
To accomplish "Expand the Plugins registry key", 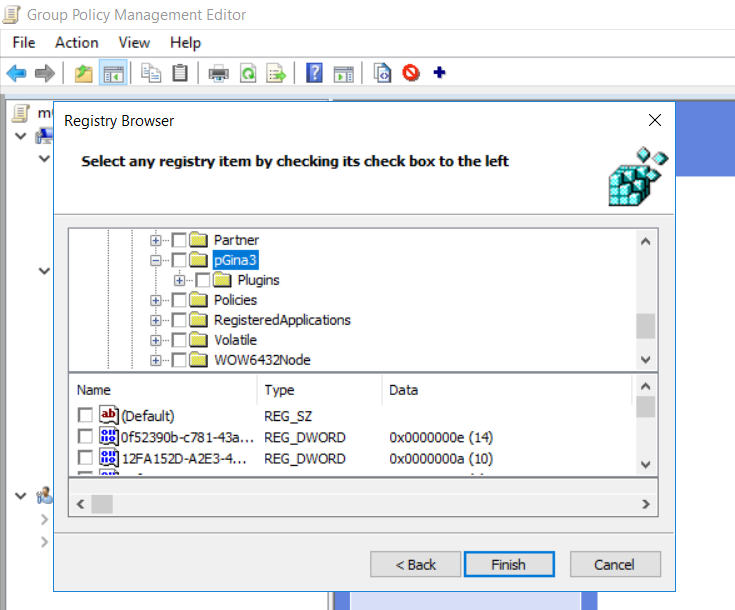I will 179,280.
